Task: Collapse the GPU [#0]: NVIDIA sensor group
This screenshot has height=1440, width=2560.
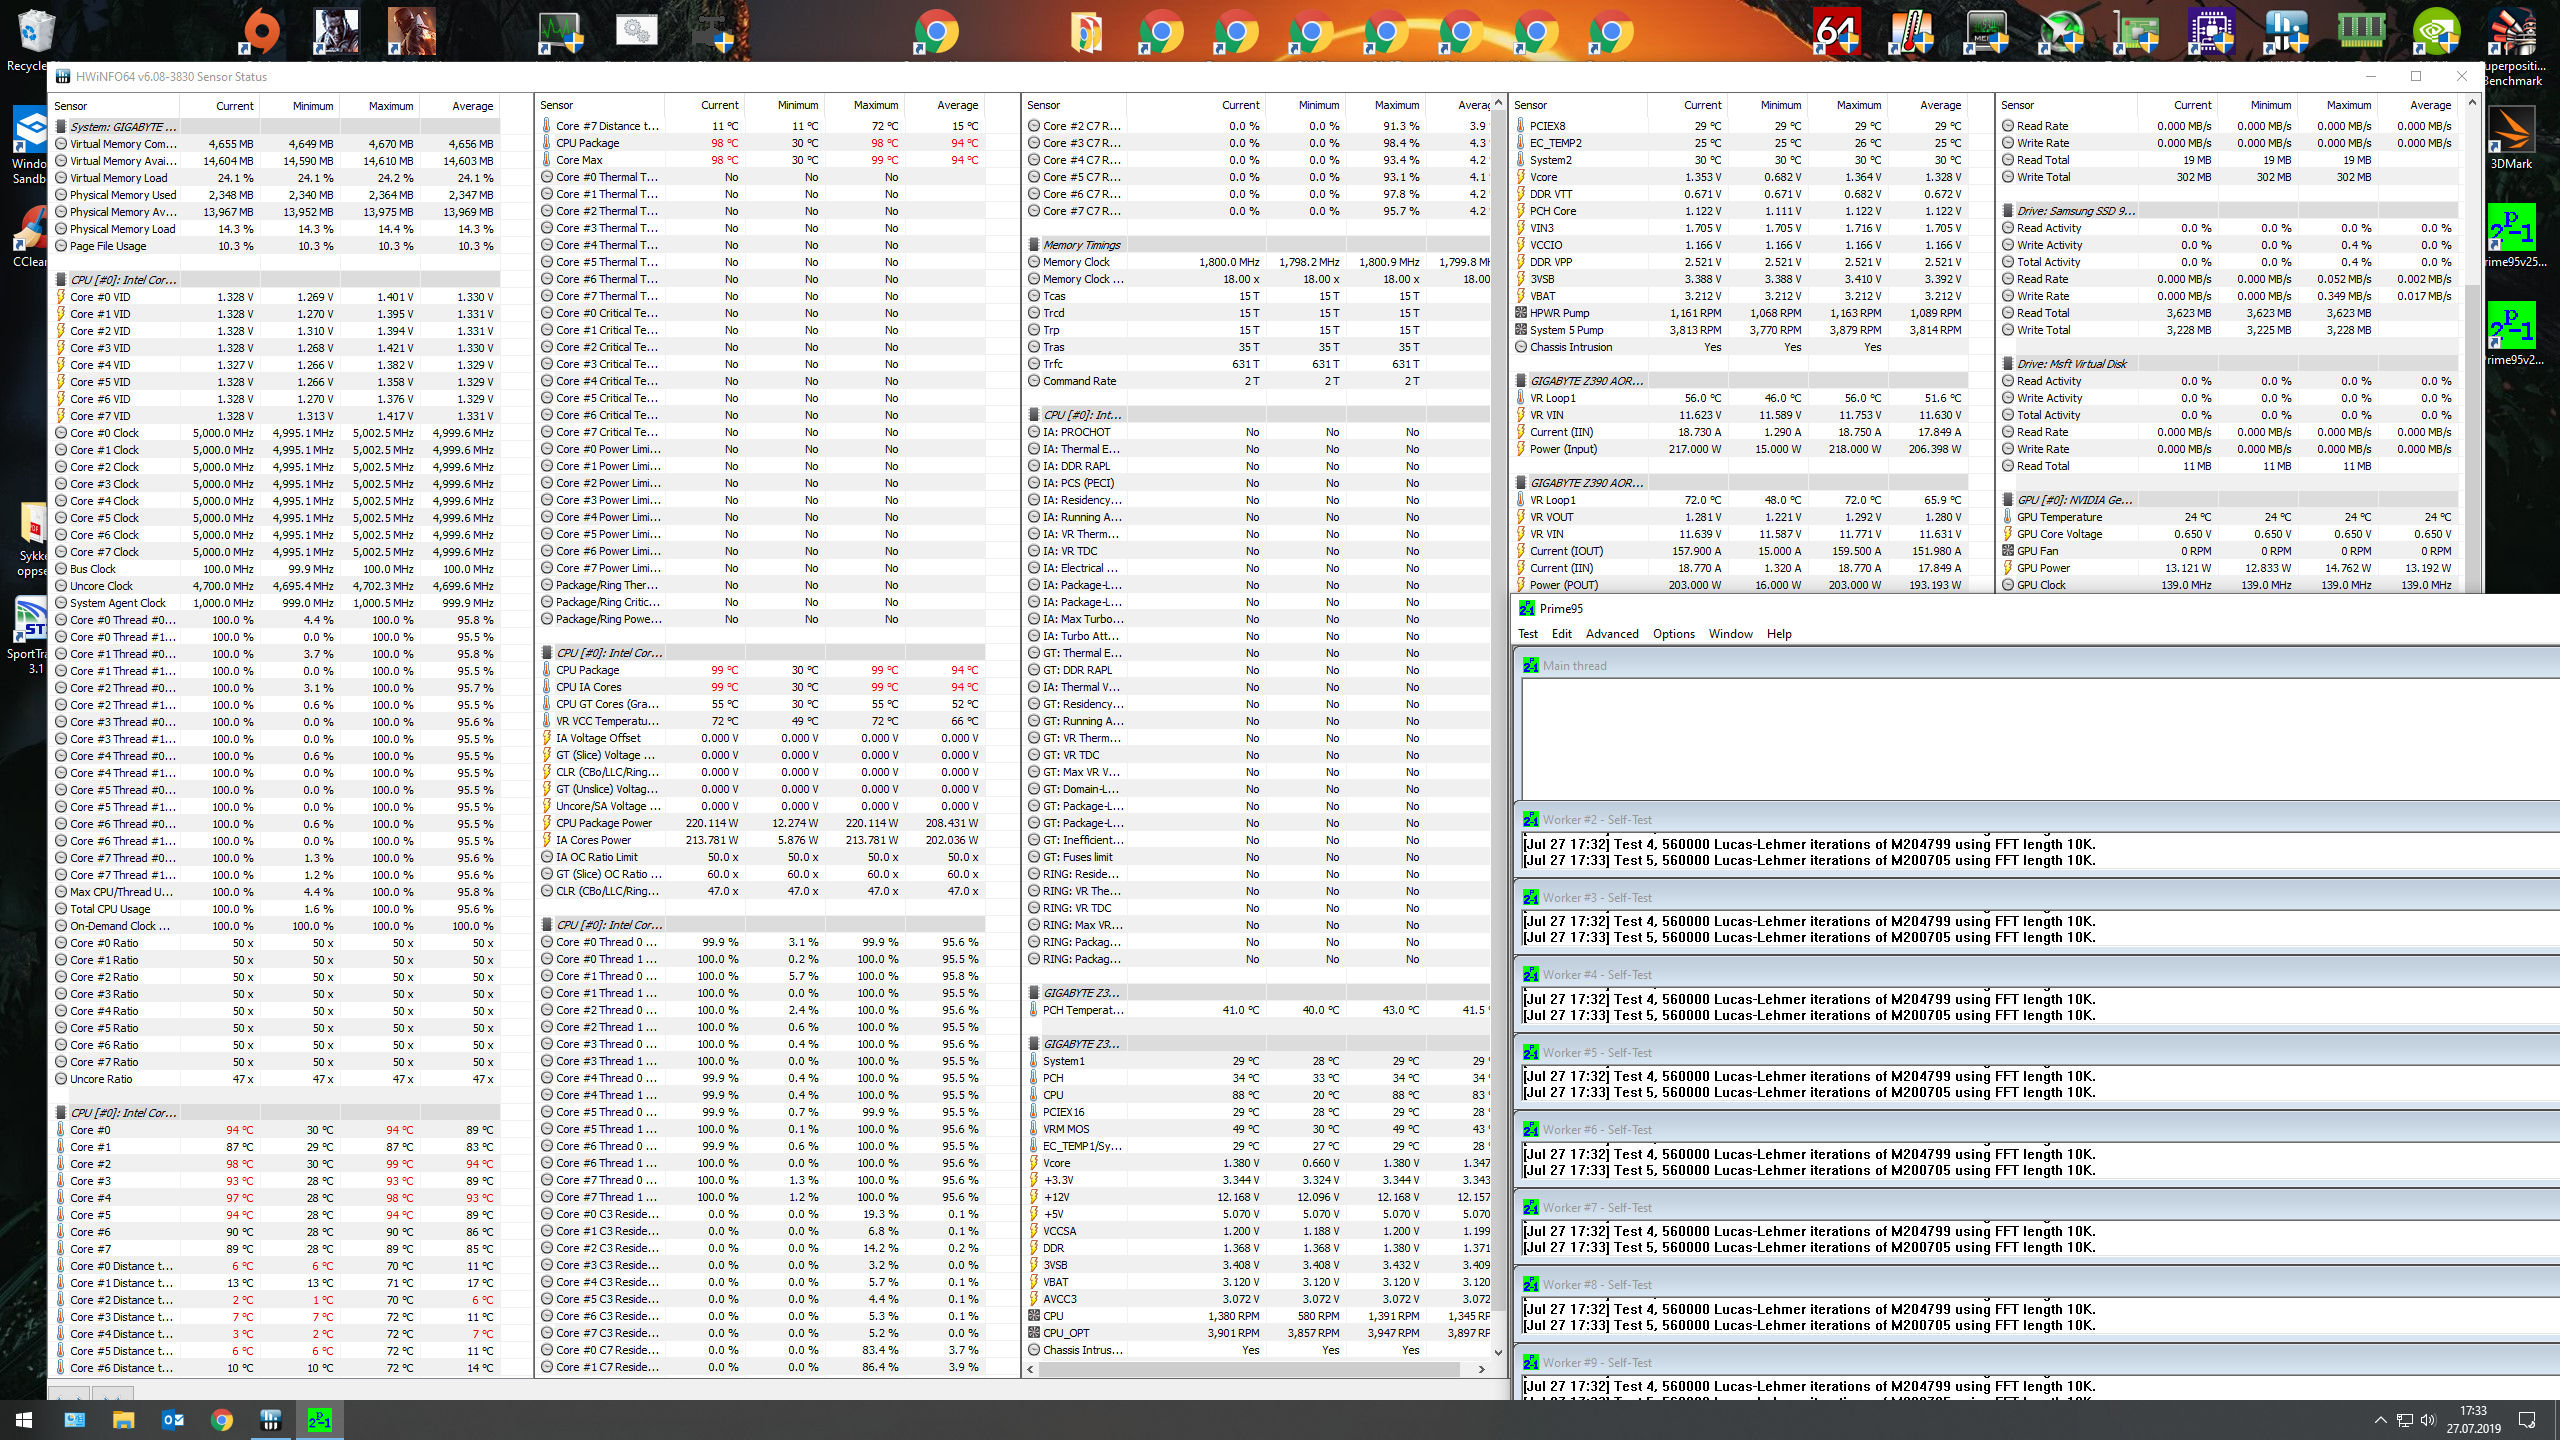Action: (2227, 500)
